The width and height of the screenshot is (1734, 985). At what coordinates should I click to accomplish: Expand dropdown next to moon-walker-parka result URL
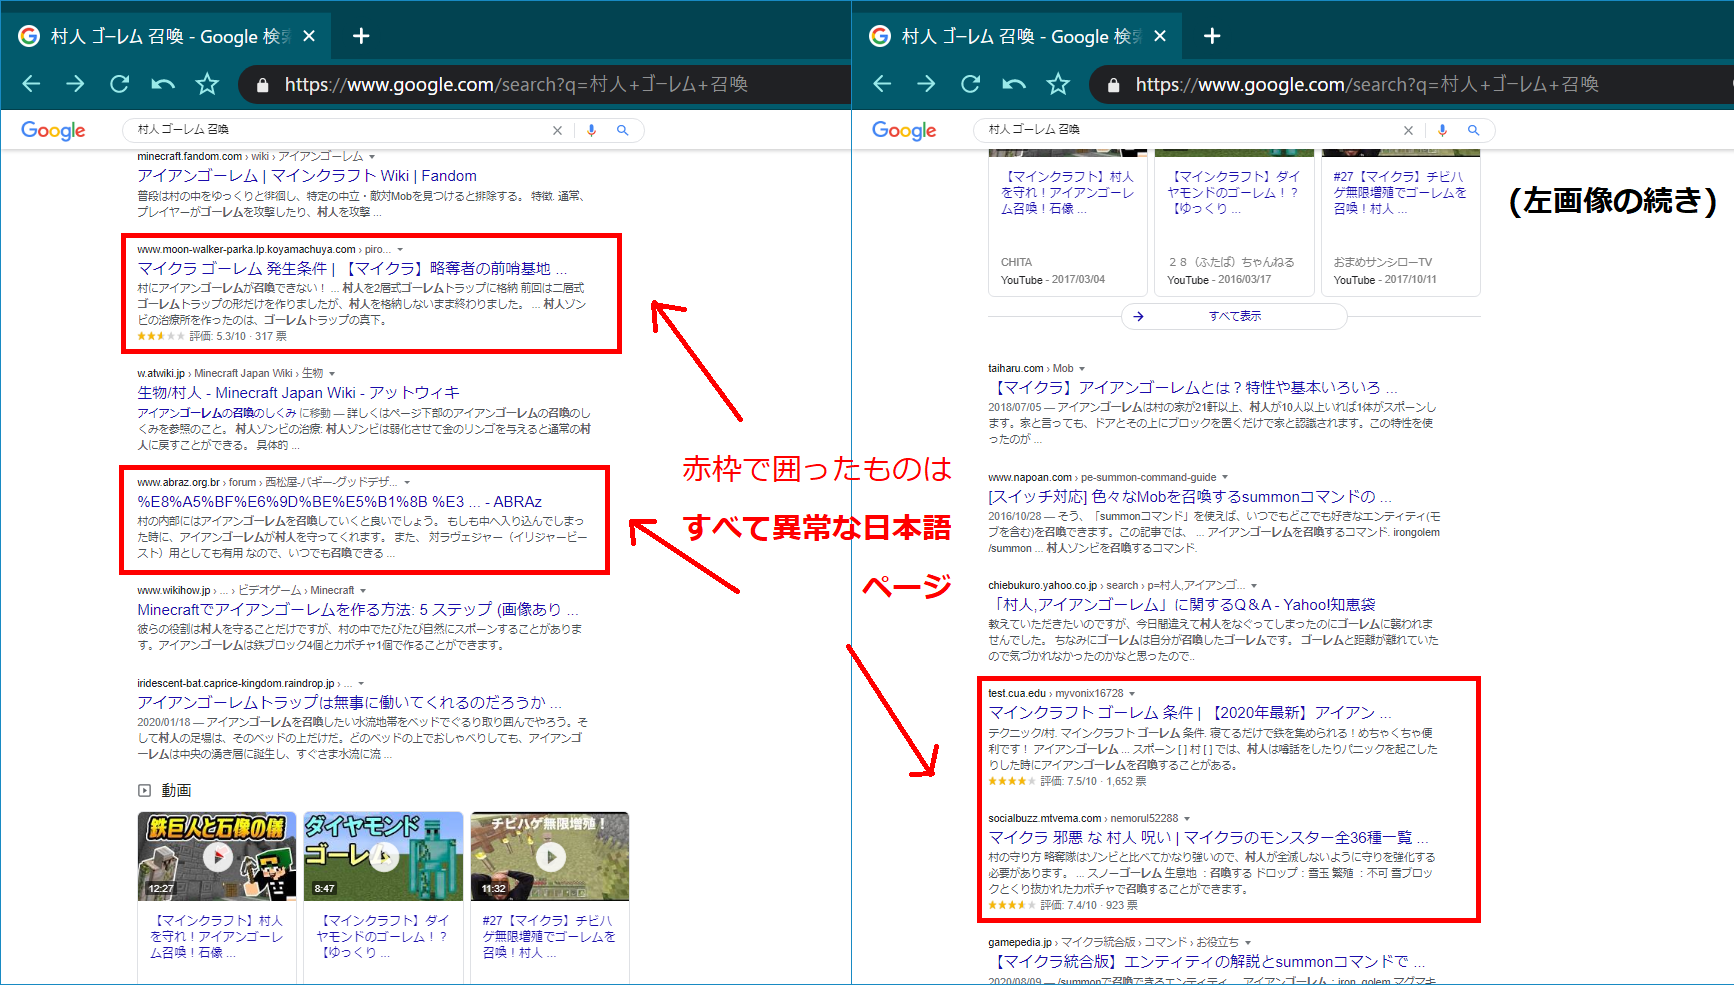tap(400, 250)
